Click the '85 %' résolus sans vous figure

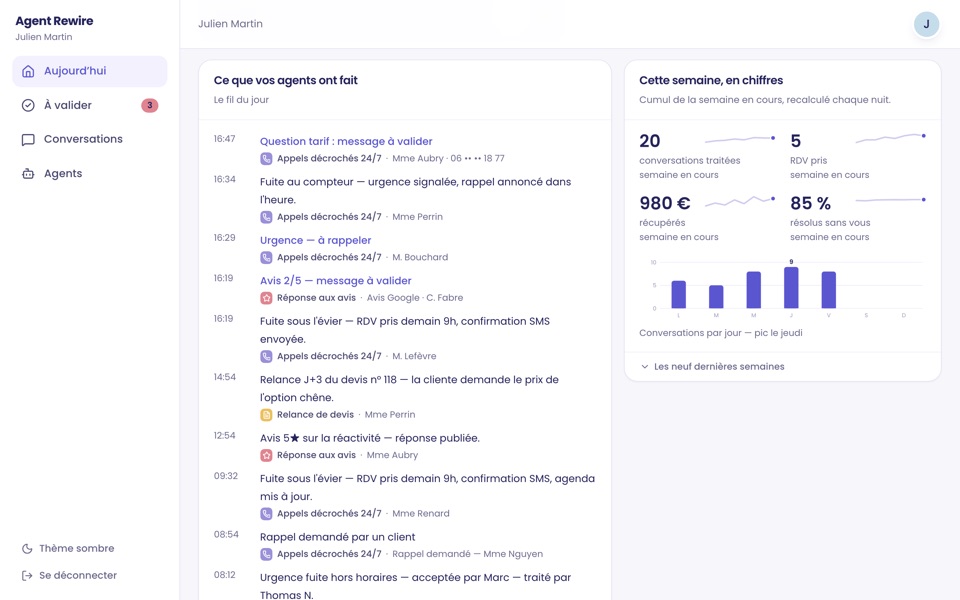tap(811, 203)
